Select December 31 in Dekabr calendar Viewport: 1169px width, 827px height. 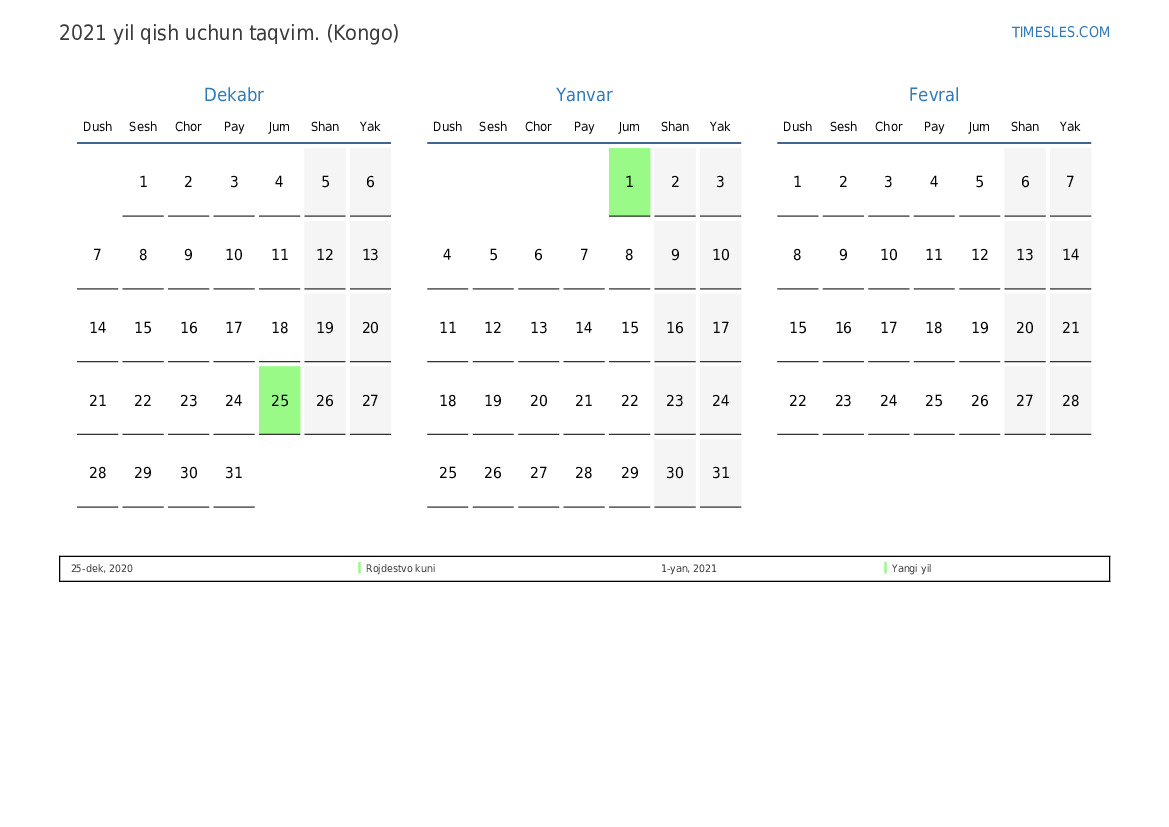(x=234, y=473)
